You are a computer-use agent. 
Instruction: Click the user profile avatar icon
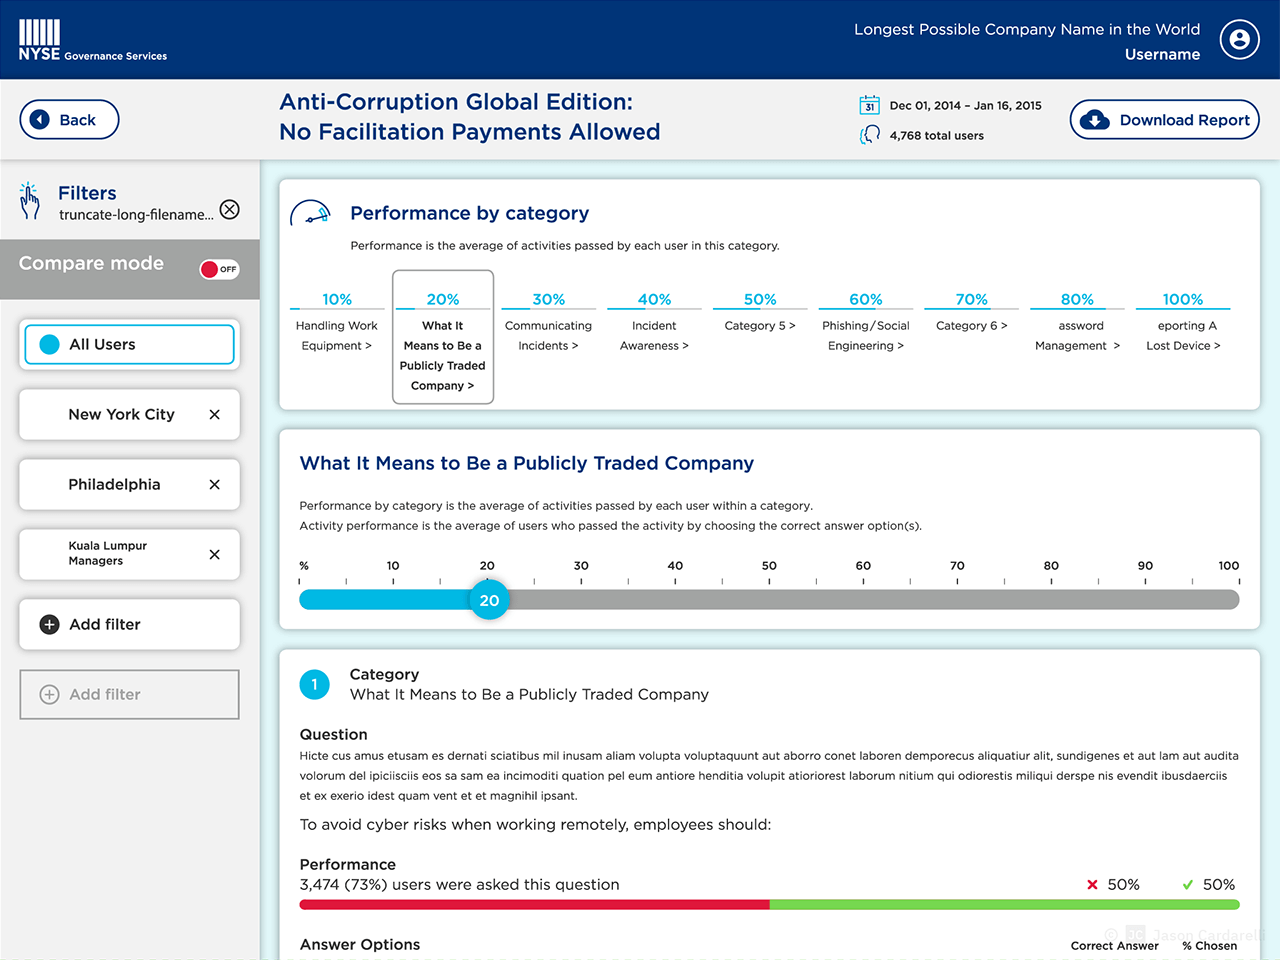click(1239, 40)
